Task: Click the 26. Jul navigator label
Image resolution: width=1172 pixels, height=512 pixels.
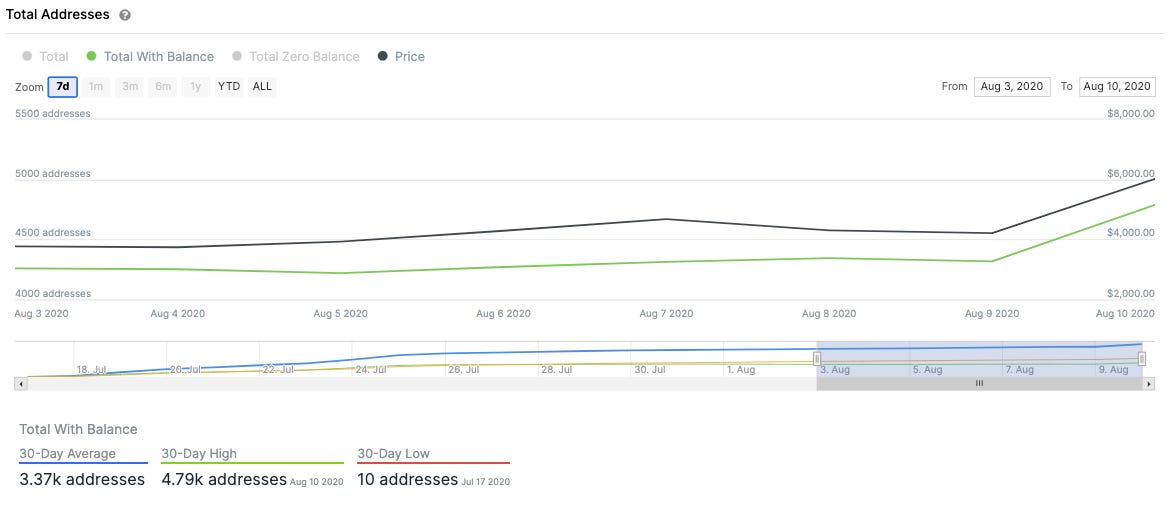Action: click(463, 370)
